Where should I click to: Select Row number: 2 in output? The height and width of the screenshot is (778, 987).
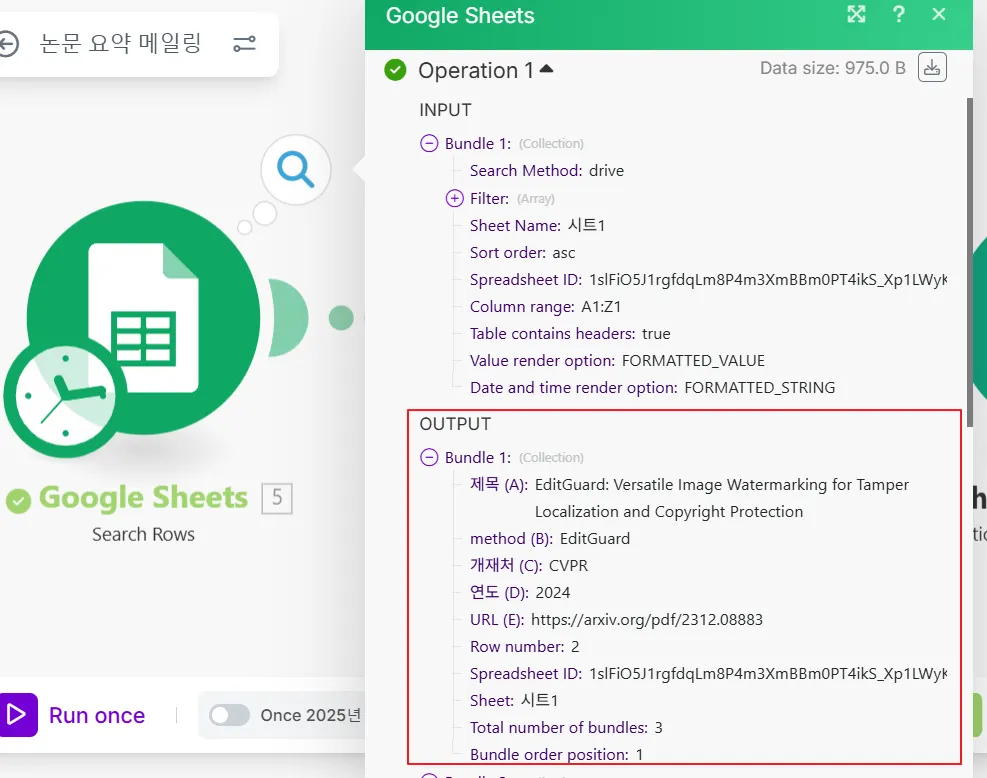point(524,647)
